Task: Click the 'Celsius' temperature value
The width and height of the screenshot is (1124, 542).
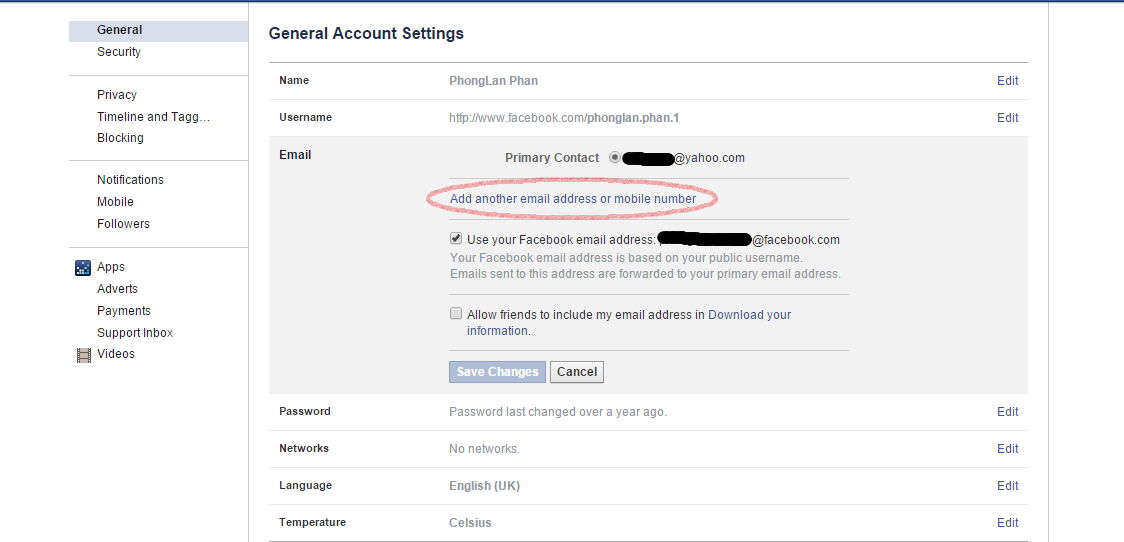Action: click(470, 523)
